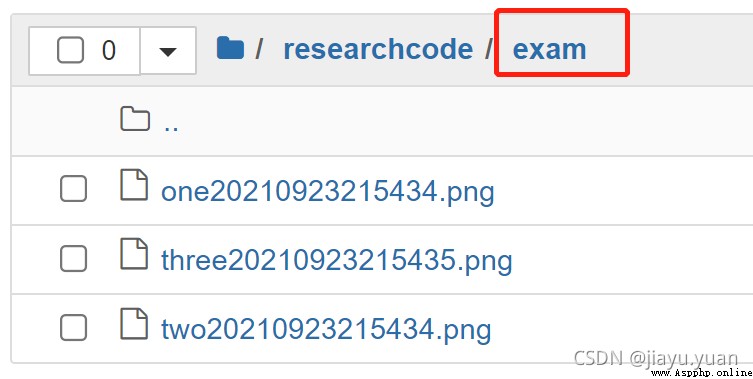Navigate to the researchcode breadcrumb folder
This screenshot has height=379, width=753.
coord(378,49)
